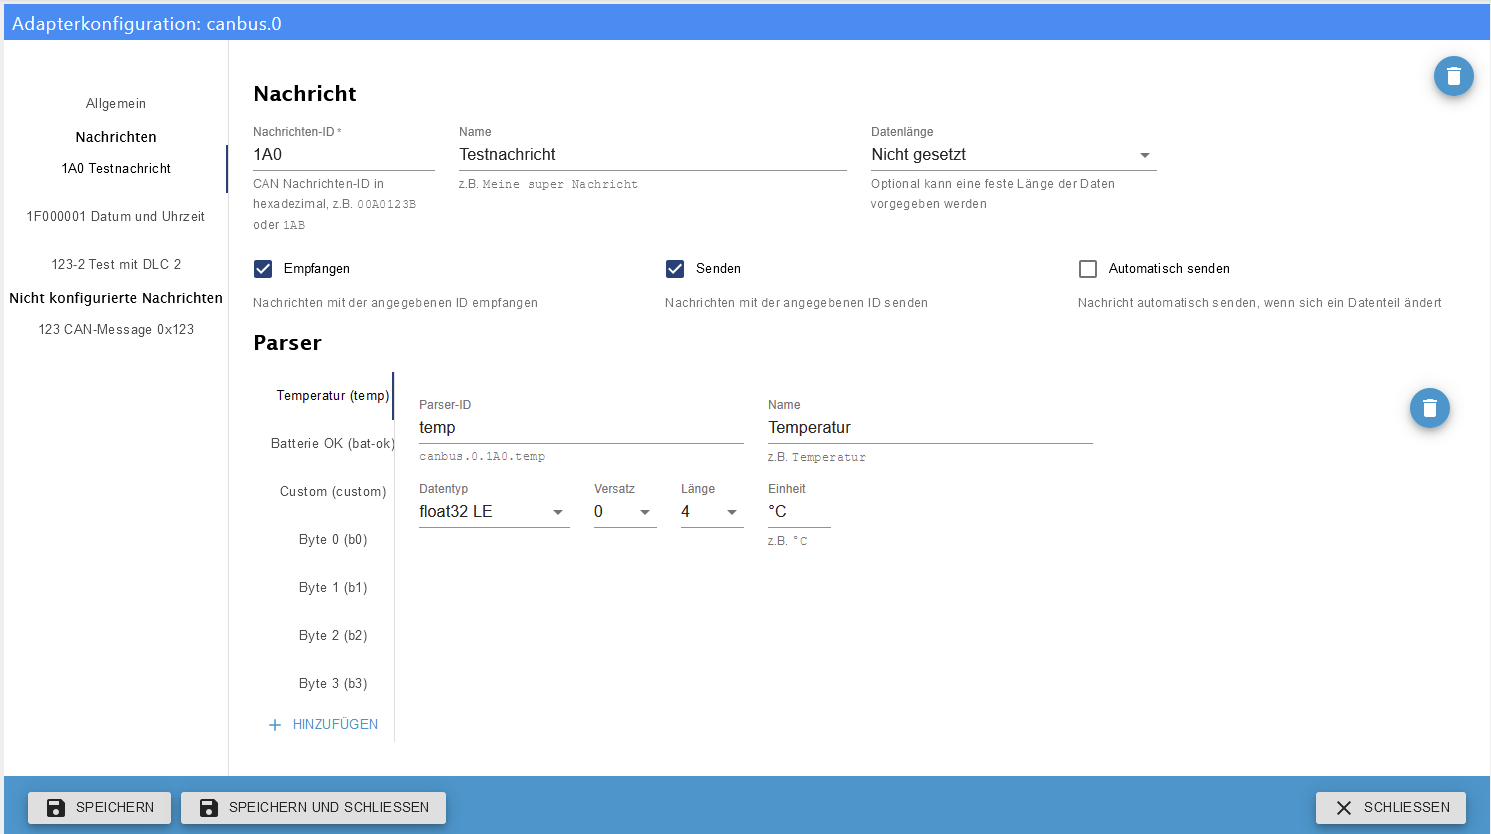The image size is (1491, 834).
Task: Click the X icon on SCHLIESSEN button
Action: (1343, 808)
